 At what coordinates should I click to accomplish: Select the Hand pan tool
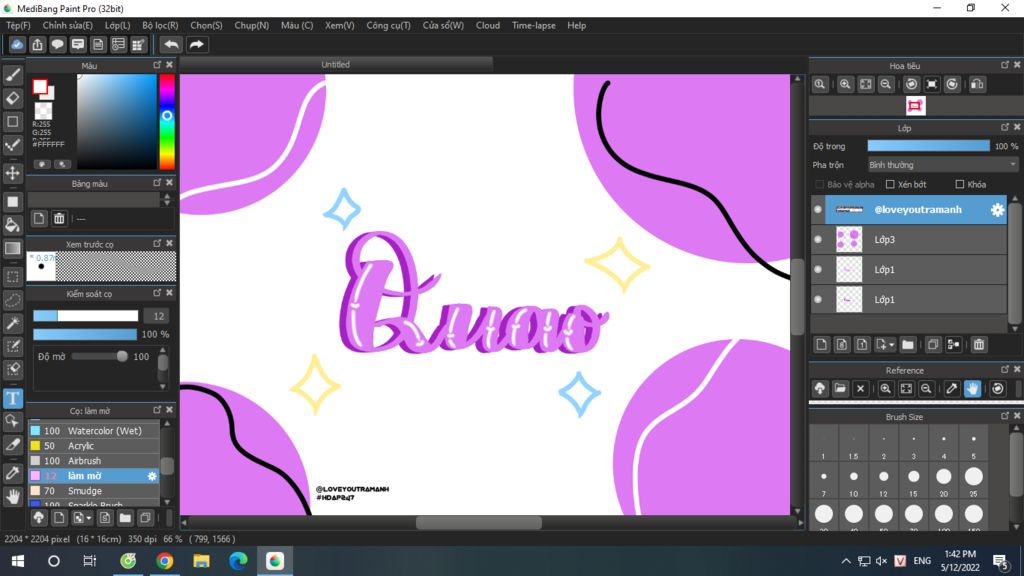pyautogui.click(x=12, y=496)
